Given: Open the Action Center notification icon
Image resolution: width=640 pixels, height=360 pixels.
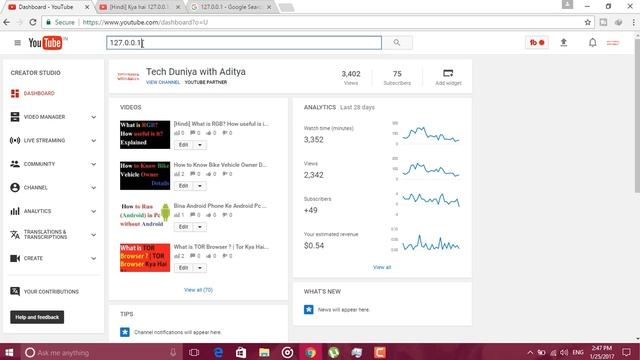Looking at the screenshot, I should coord(627,352).
